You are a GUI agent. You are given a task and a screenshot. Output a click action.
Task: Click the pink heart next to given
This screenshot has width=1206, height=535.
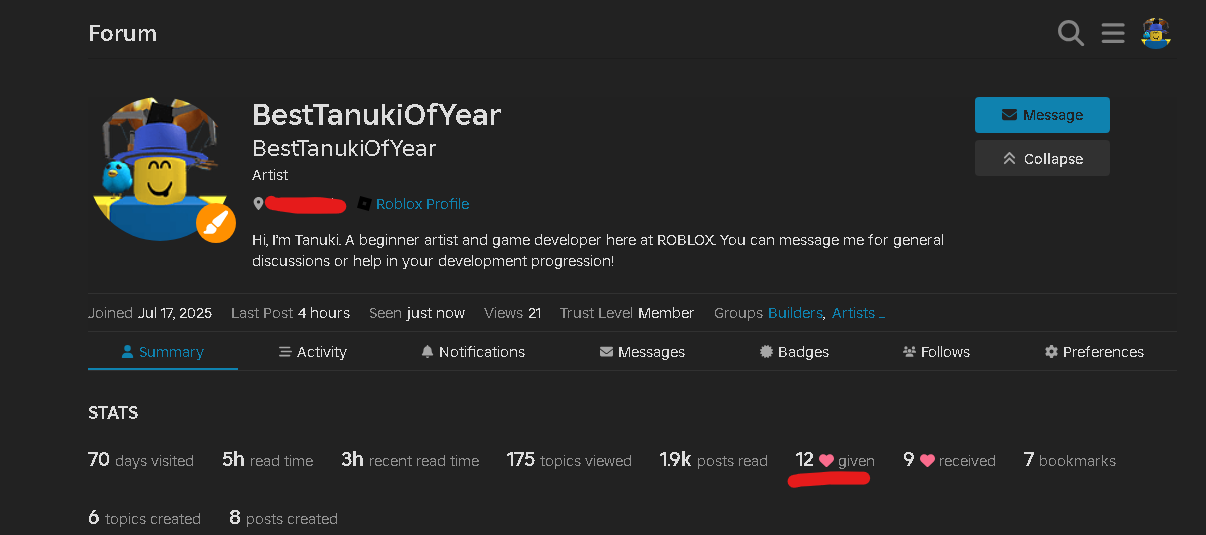[826, 461]
